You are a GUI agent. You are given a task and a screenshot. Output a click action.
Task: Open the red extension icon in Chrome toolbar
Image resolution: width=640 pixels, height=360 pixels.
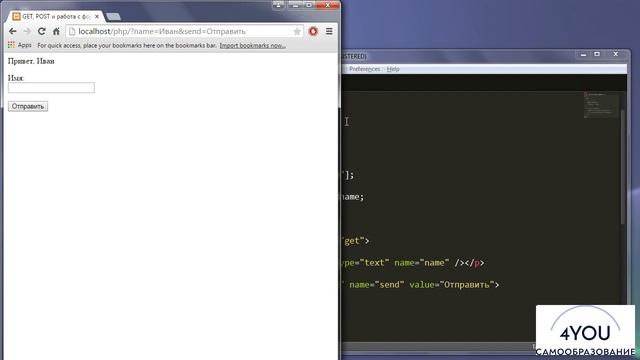pos(313,31)
